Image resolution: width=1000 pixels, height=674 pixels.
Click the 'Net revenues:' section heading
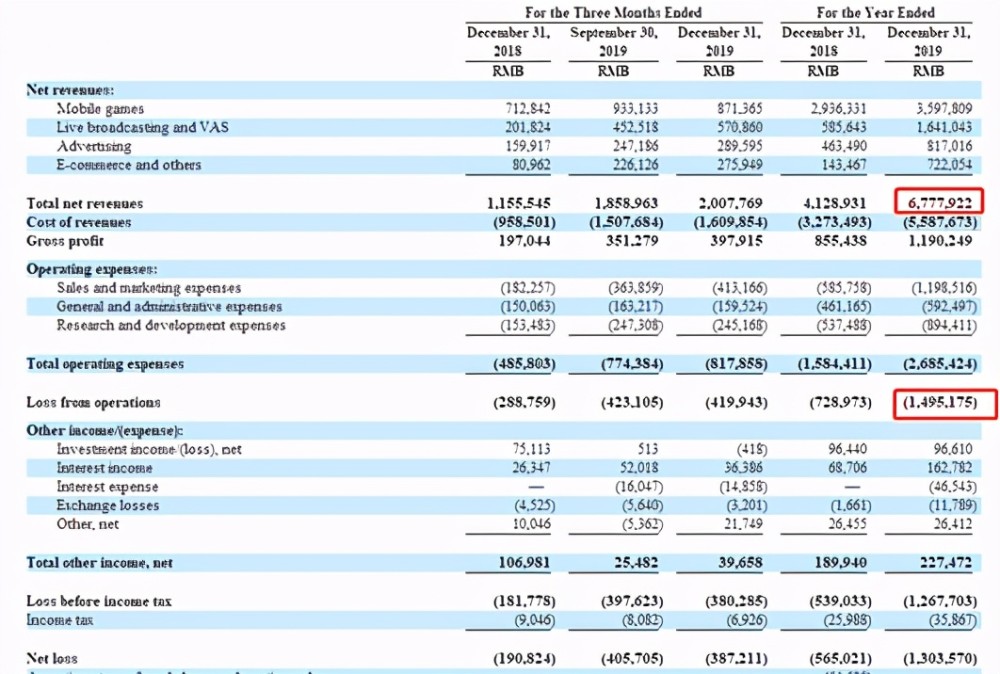70,90
